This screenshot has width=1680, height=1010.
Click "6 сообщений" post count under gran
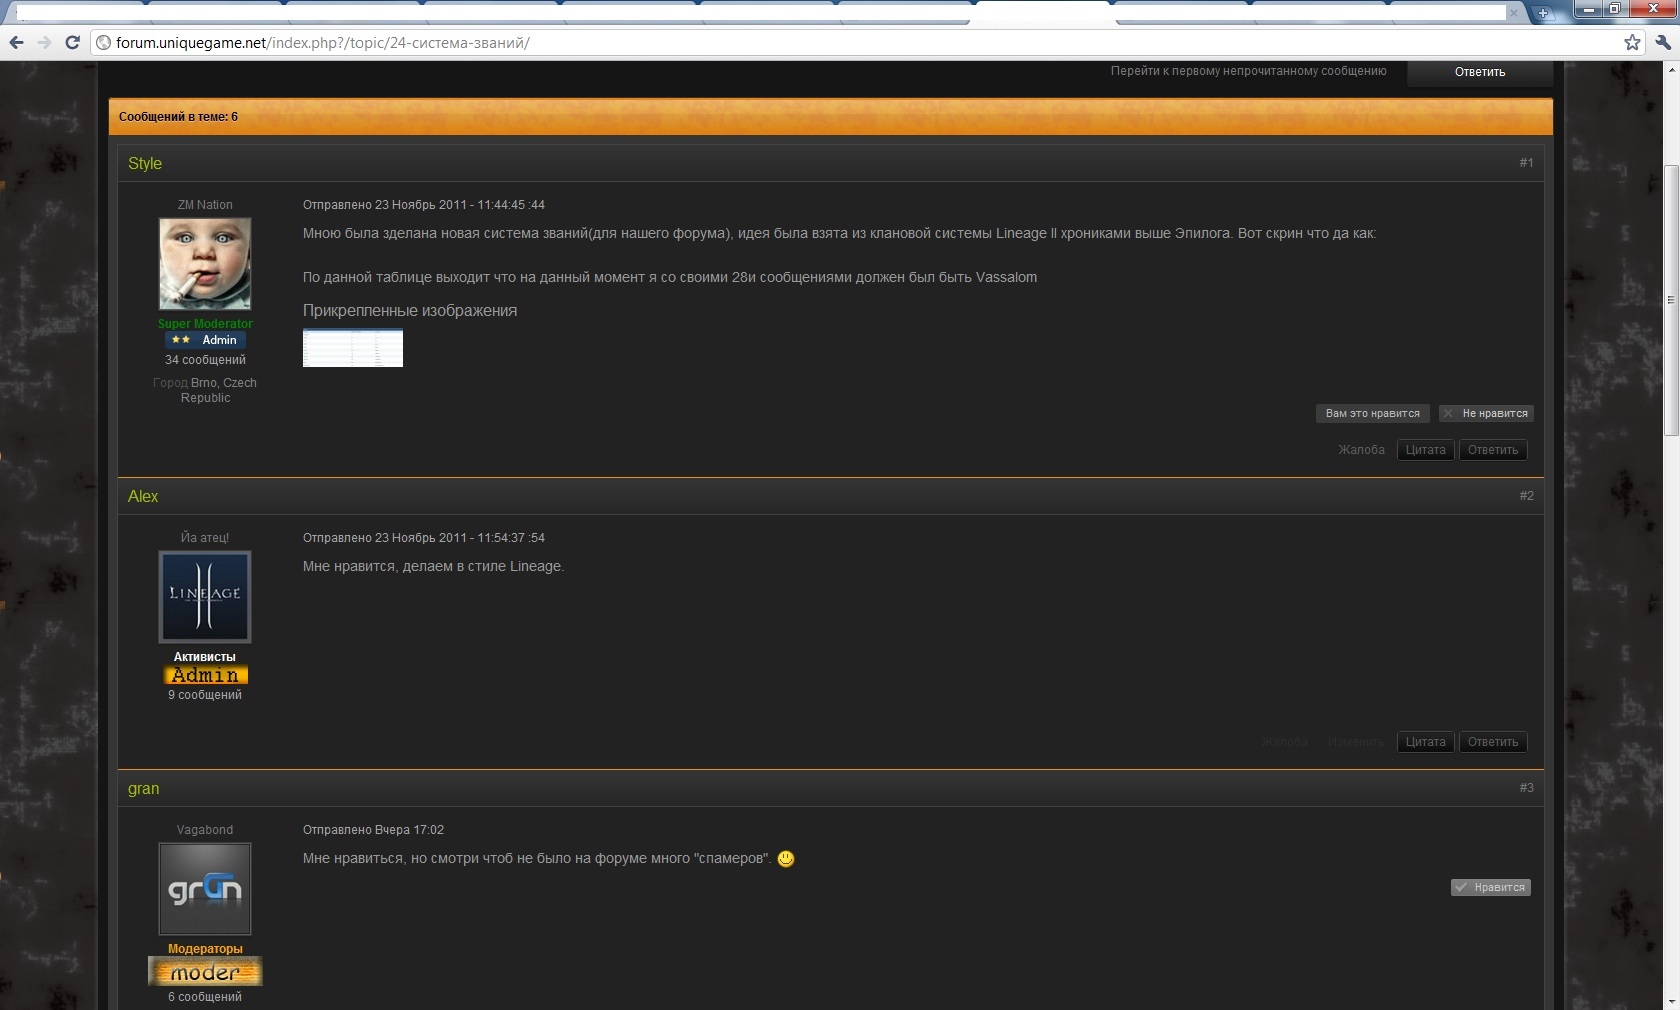point(205,997)
